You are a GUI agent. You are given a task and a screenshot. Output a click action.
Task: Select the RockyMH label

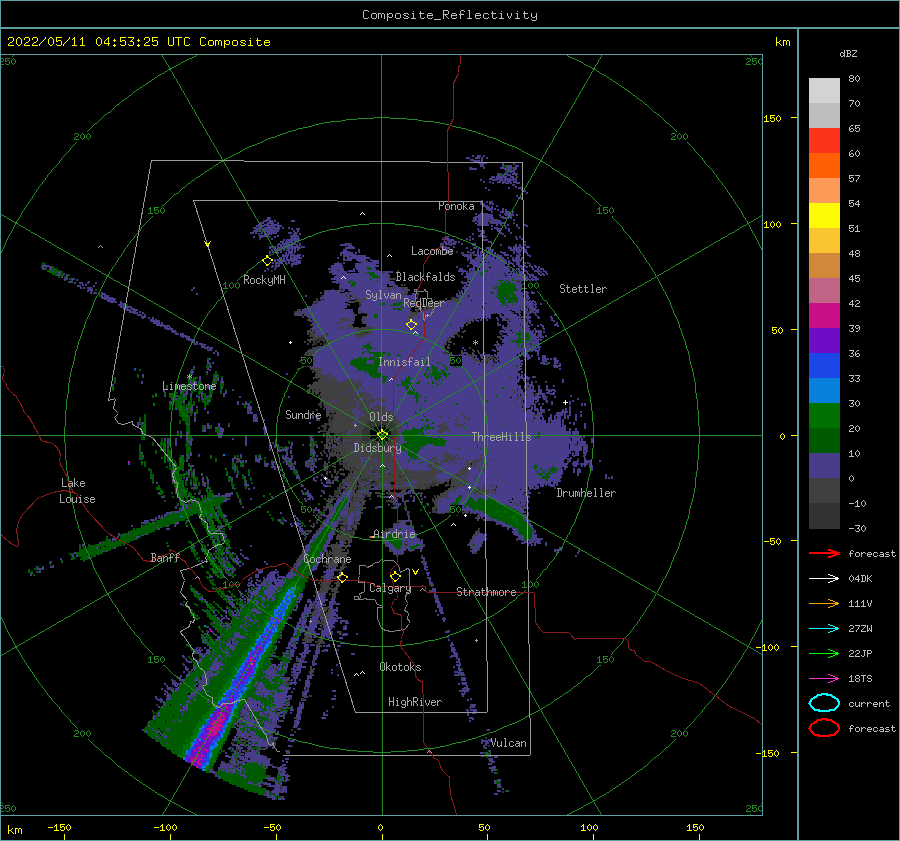click(x=264, y=280)
